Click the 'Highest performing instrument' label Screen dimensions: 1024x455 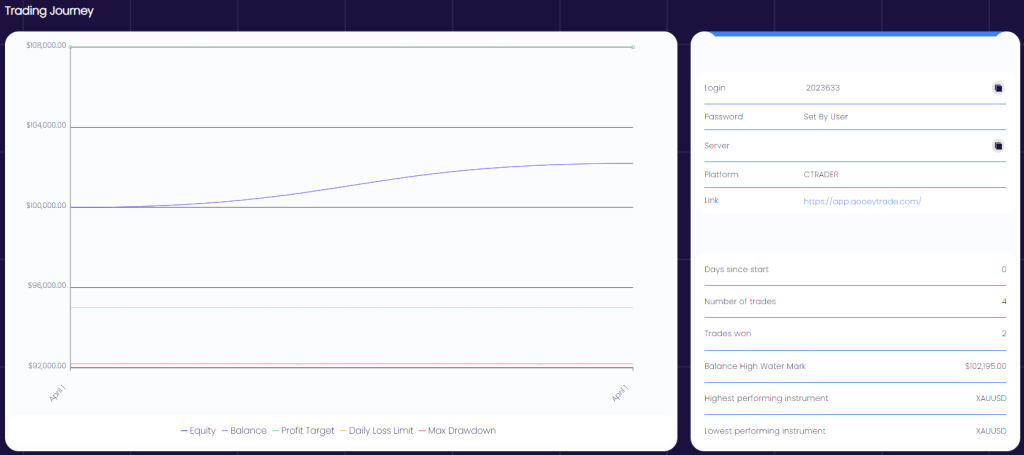(x=766, y=398)
